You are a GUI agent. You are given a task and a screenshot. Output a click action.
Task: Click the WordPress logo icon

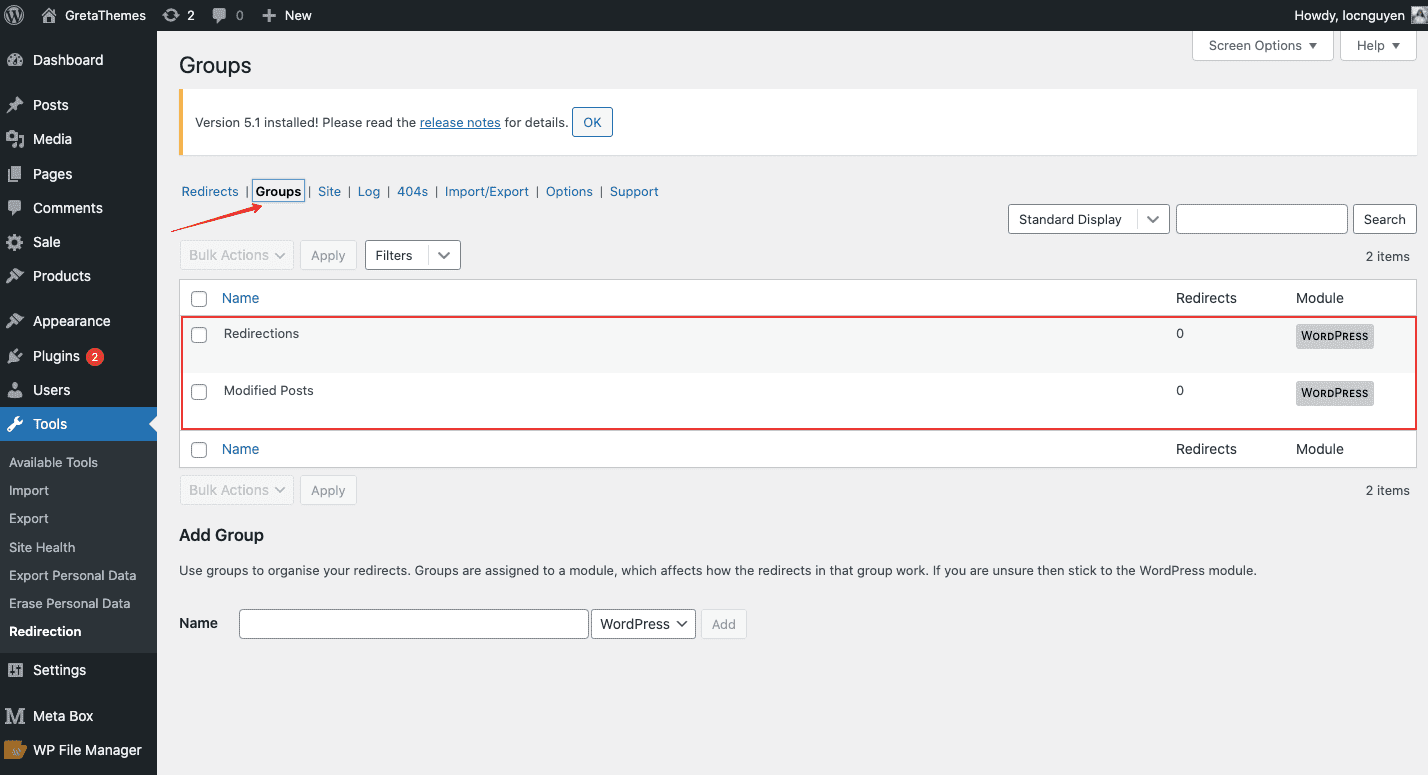pyautogui.click(x=14, y=15)
